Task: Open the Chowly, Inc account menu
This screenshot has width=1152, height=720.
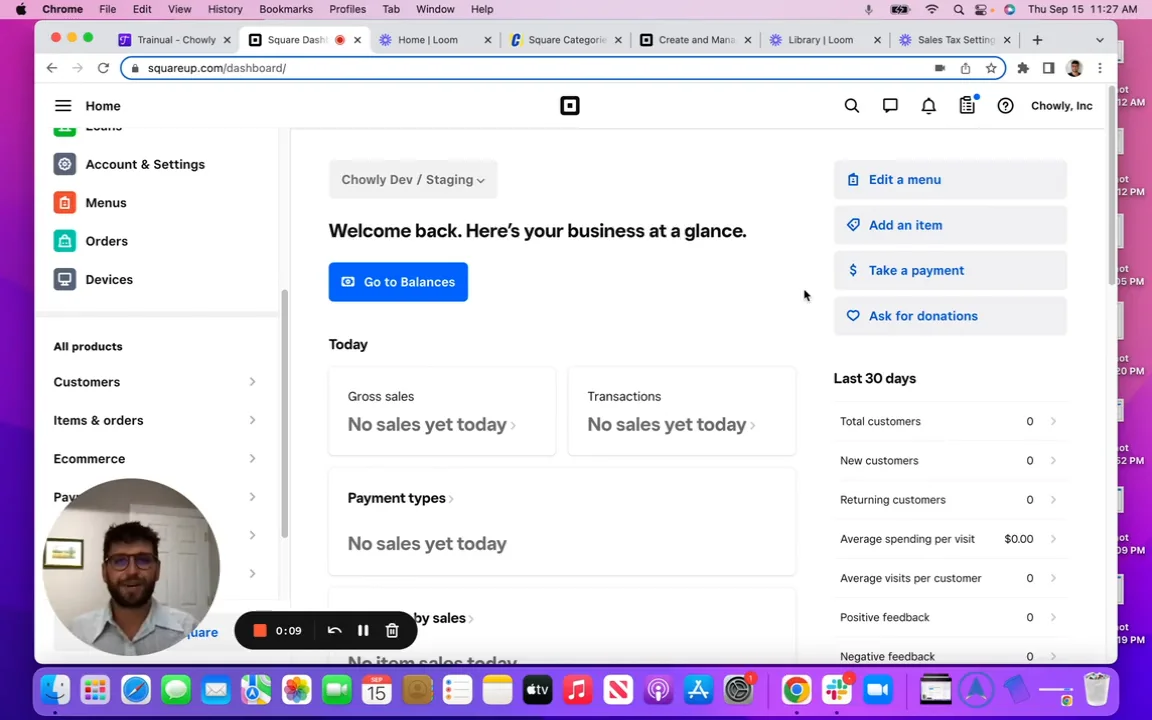Action: (1062, 106)
